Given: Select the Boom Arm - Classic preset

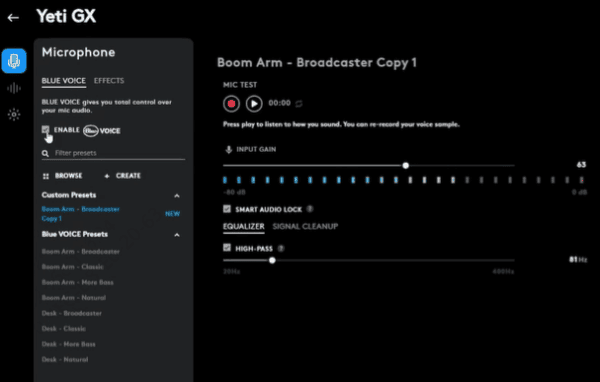Looking at the screenshot, I should [x=72, y=267].
